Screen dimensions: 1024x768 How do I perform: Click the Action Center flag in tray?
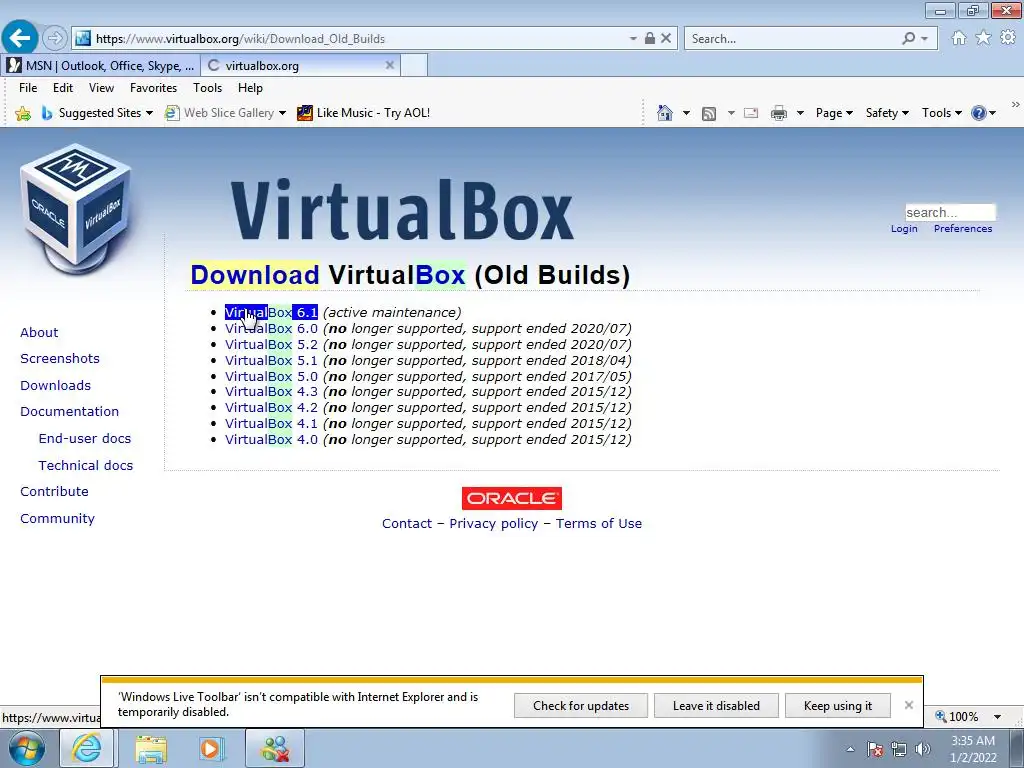click(x=875, y=749)
